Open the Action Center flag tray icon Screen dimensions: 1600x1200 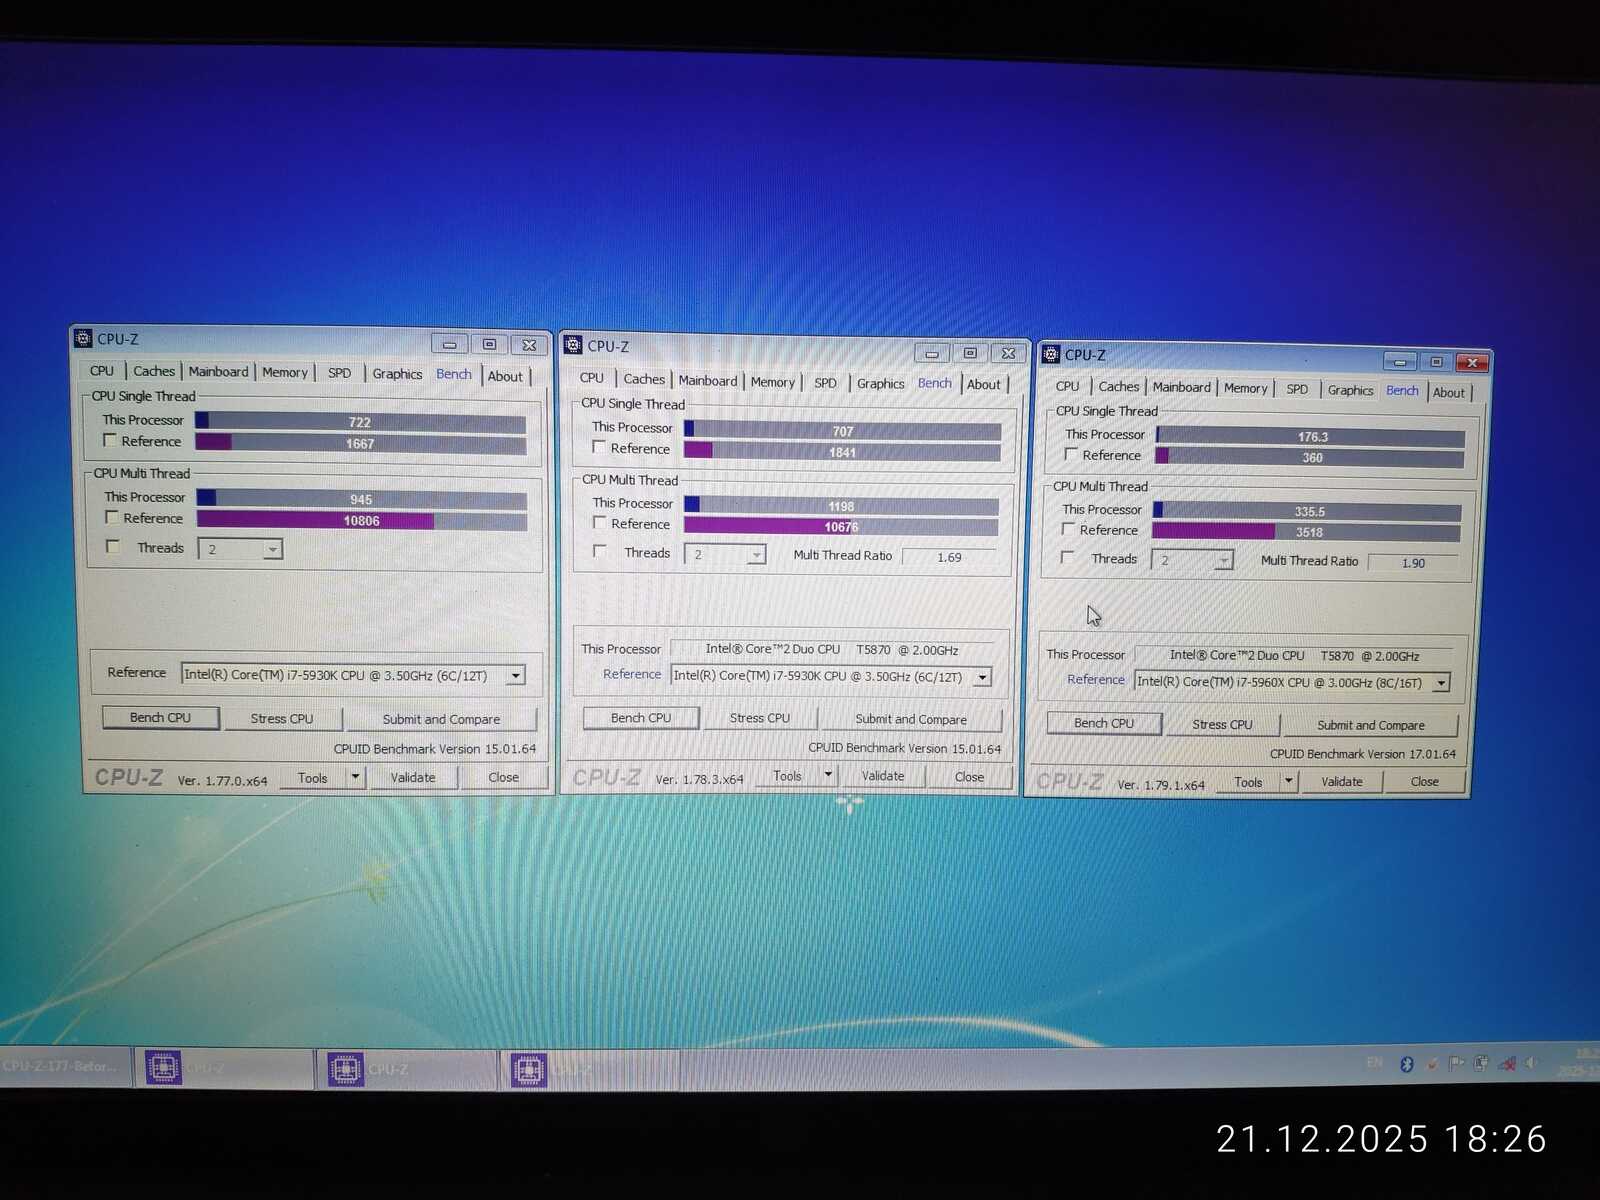click(x=1456, y=1063)
